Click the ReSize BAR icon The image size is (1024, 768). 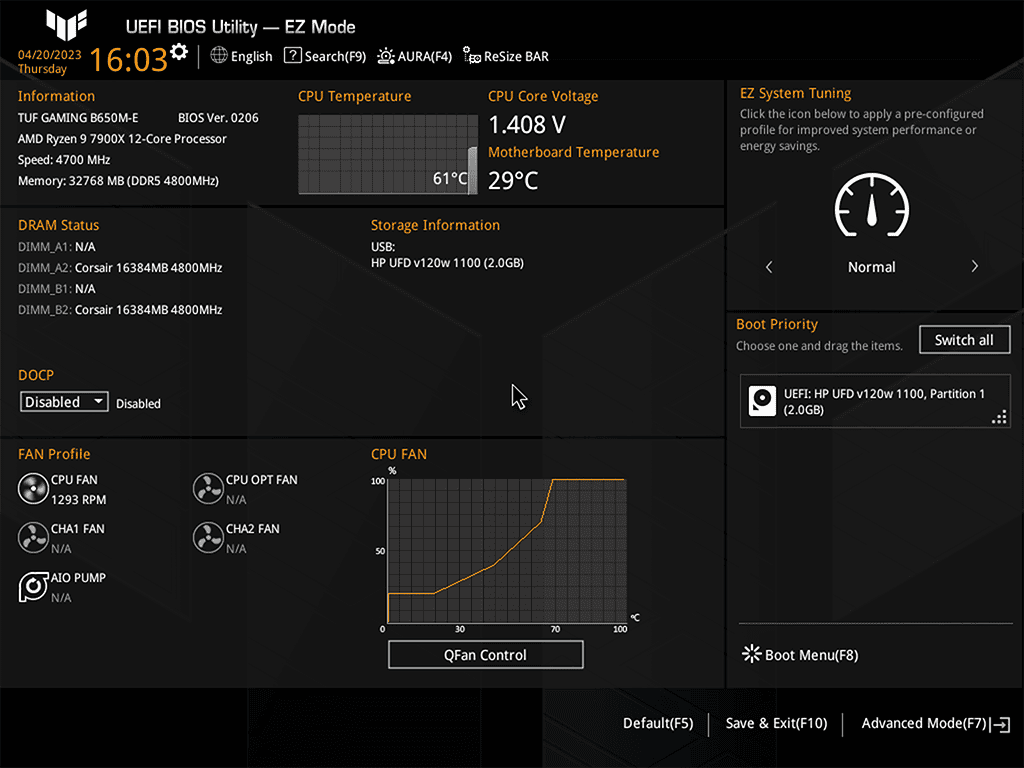pos(472,56)
